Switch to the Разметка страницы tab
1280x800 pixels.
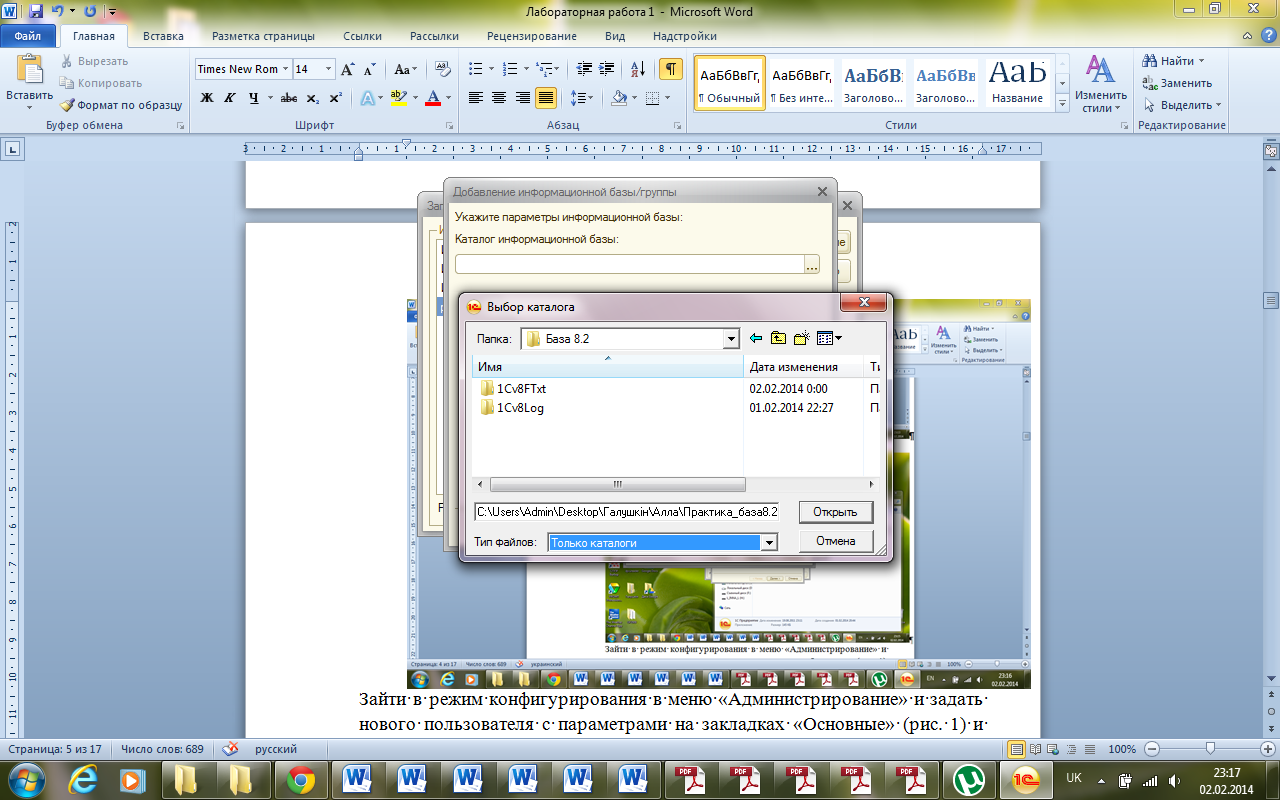click(263, 36)
